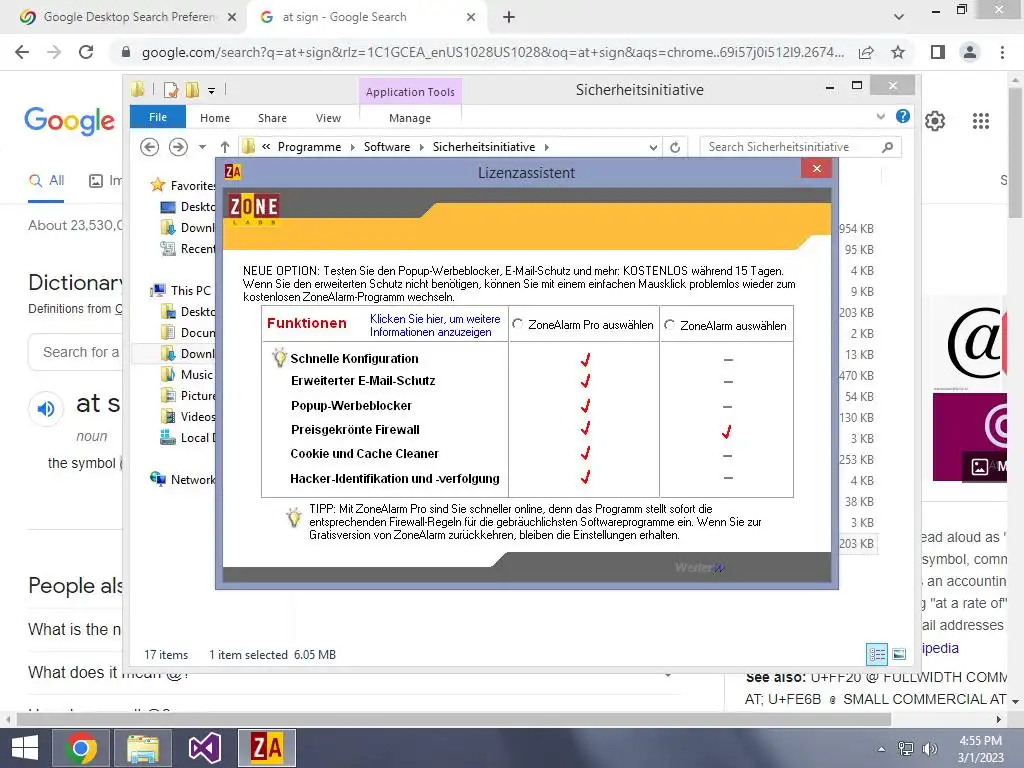Go up one folder level in Explorer
Screen dimensions: 1024x768
pyautogui.click(x=225, y=147)
